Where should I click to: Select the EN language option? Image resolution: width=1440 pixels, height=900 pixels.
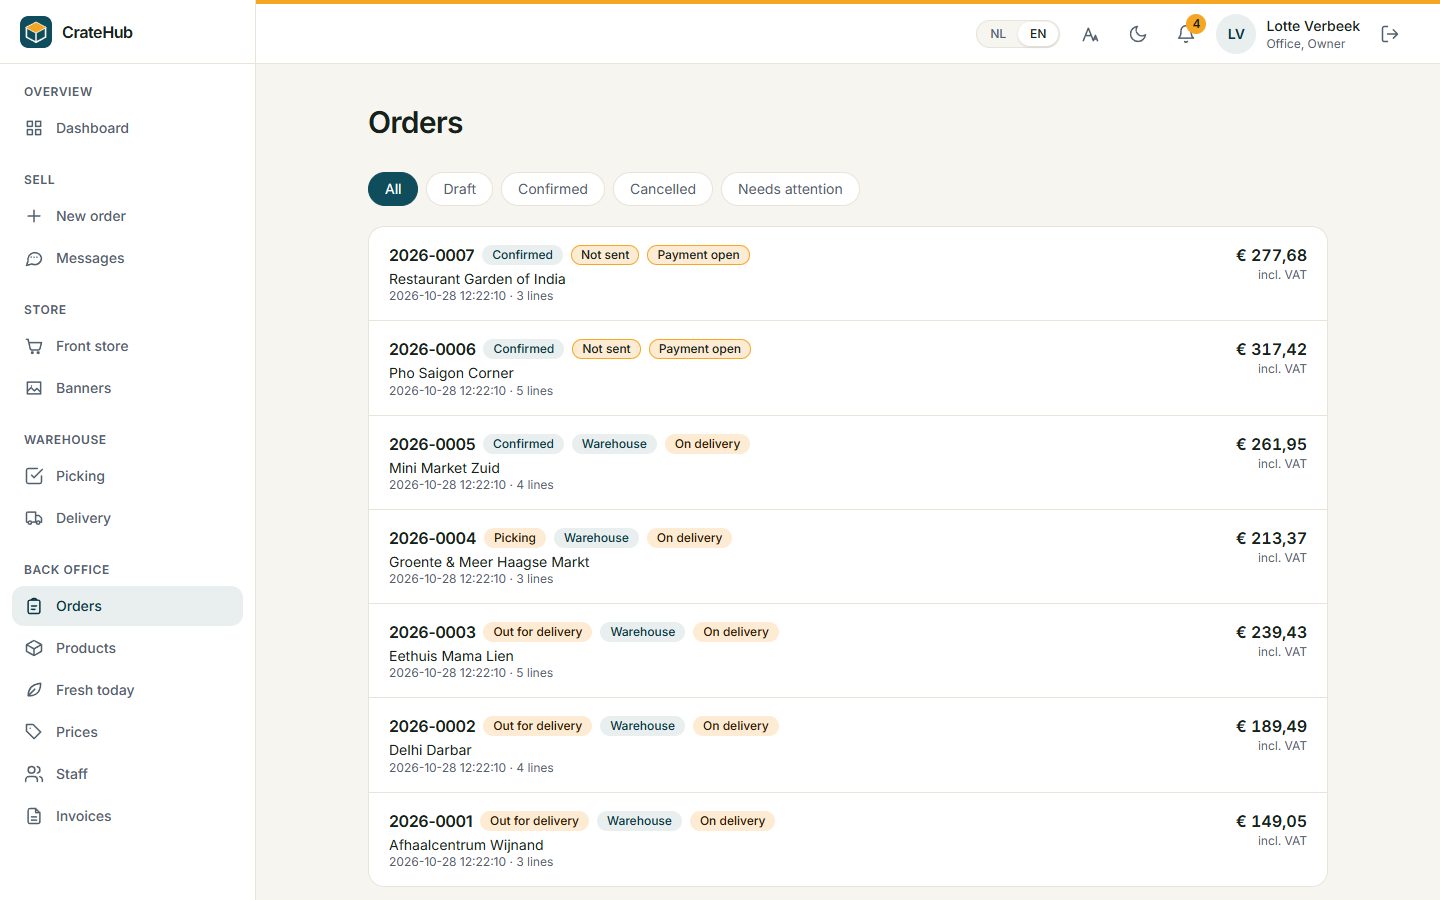click(x=1038, y=34)
